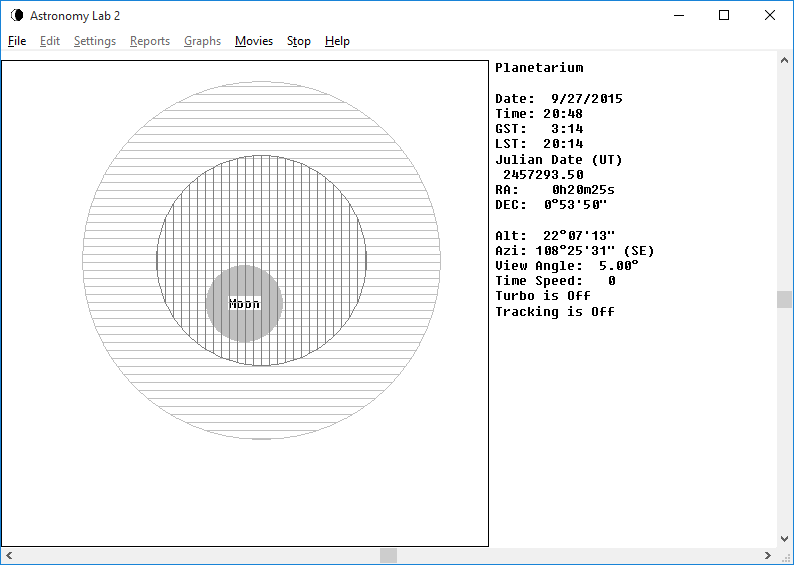Click the vertical scrollbar down arrow
Screen dimensions: 794x565
click(x=785, y=538)
